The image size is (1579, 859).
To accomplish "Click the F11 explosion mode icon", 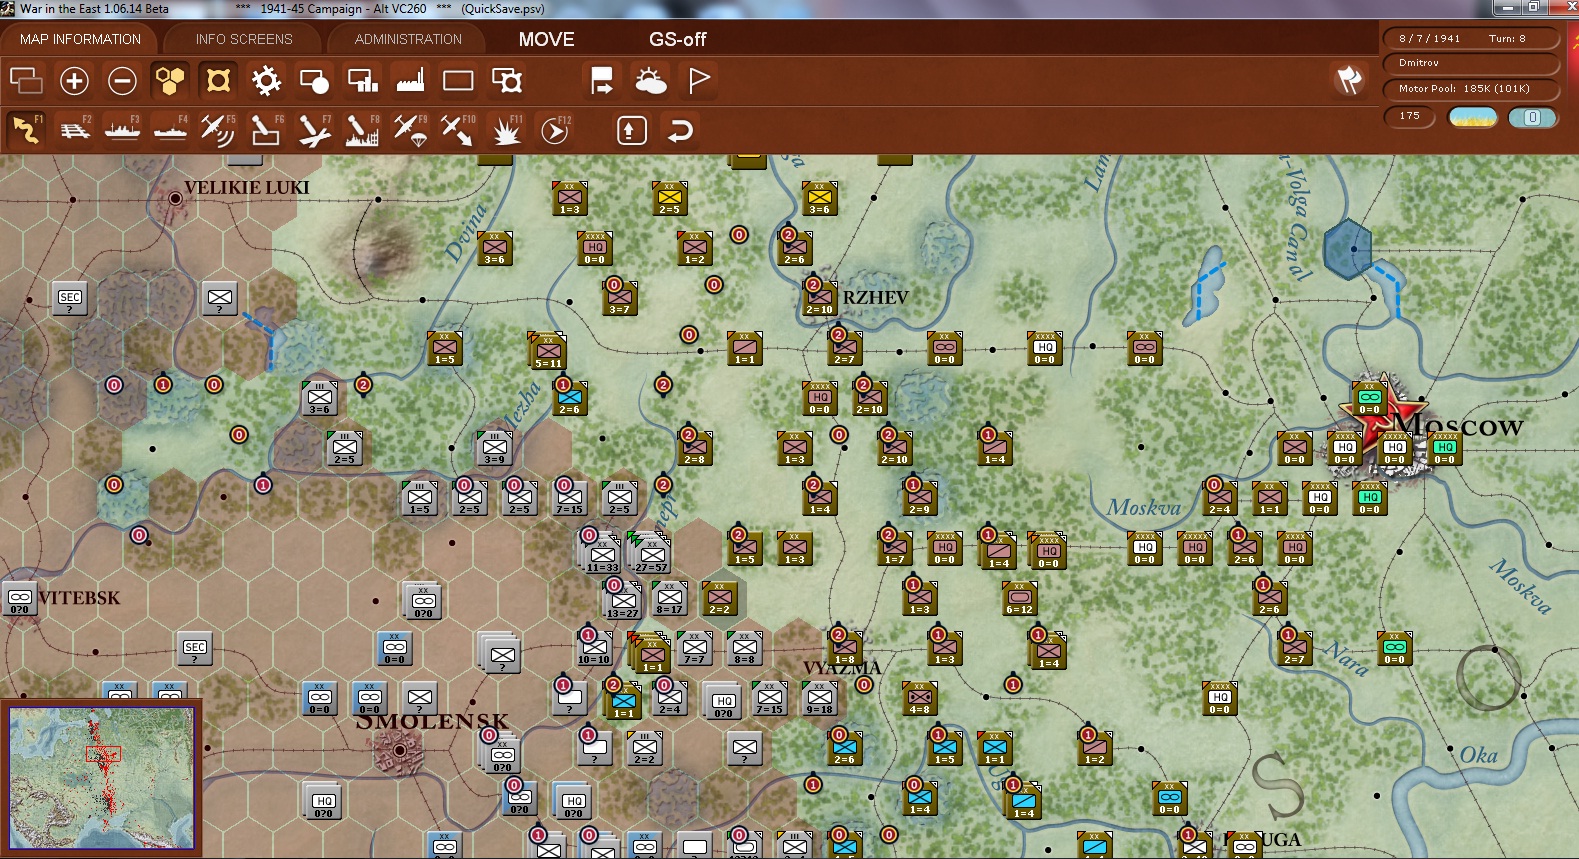I will point(506,130).
